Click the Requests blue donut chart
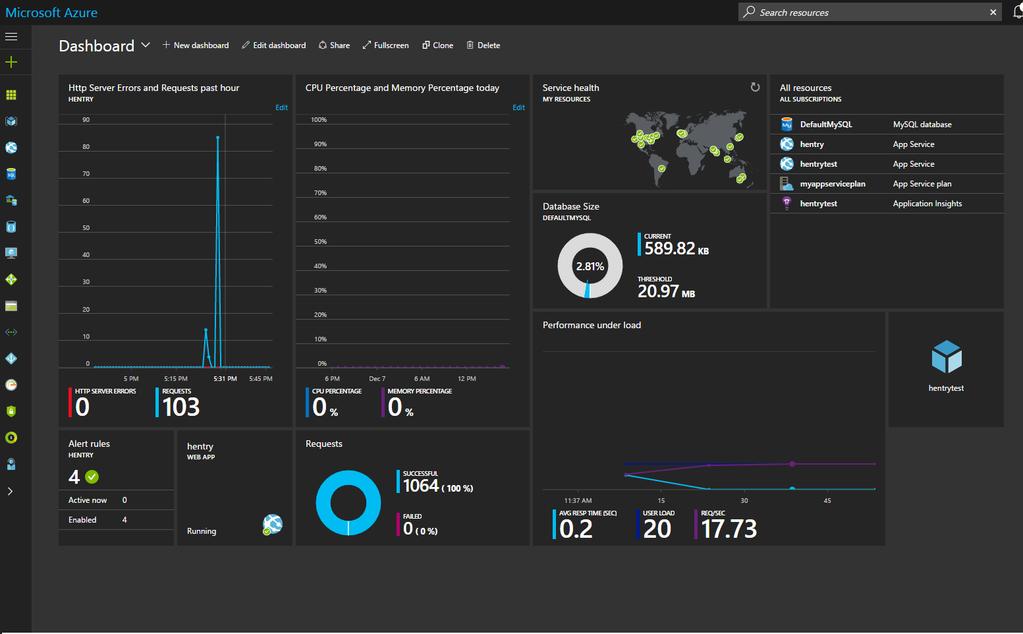1023x634 pixels. tap(348, 503)
